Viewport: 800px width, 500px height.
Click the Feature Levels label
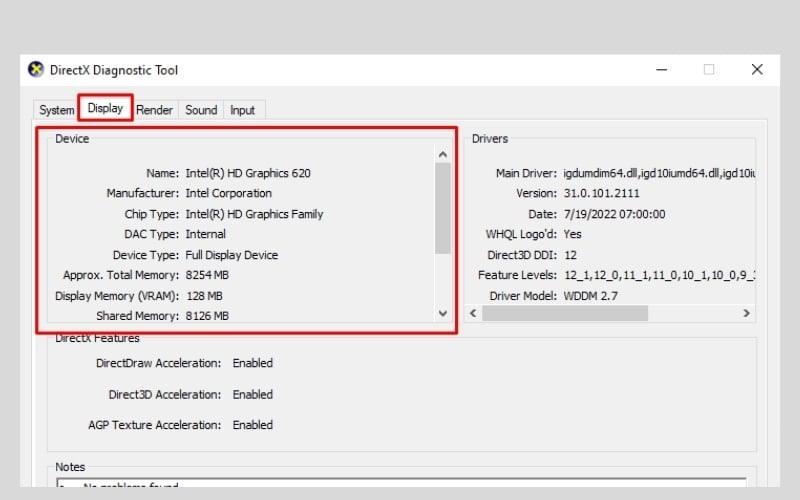pos(517,275)
